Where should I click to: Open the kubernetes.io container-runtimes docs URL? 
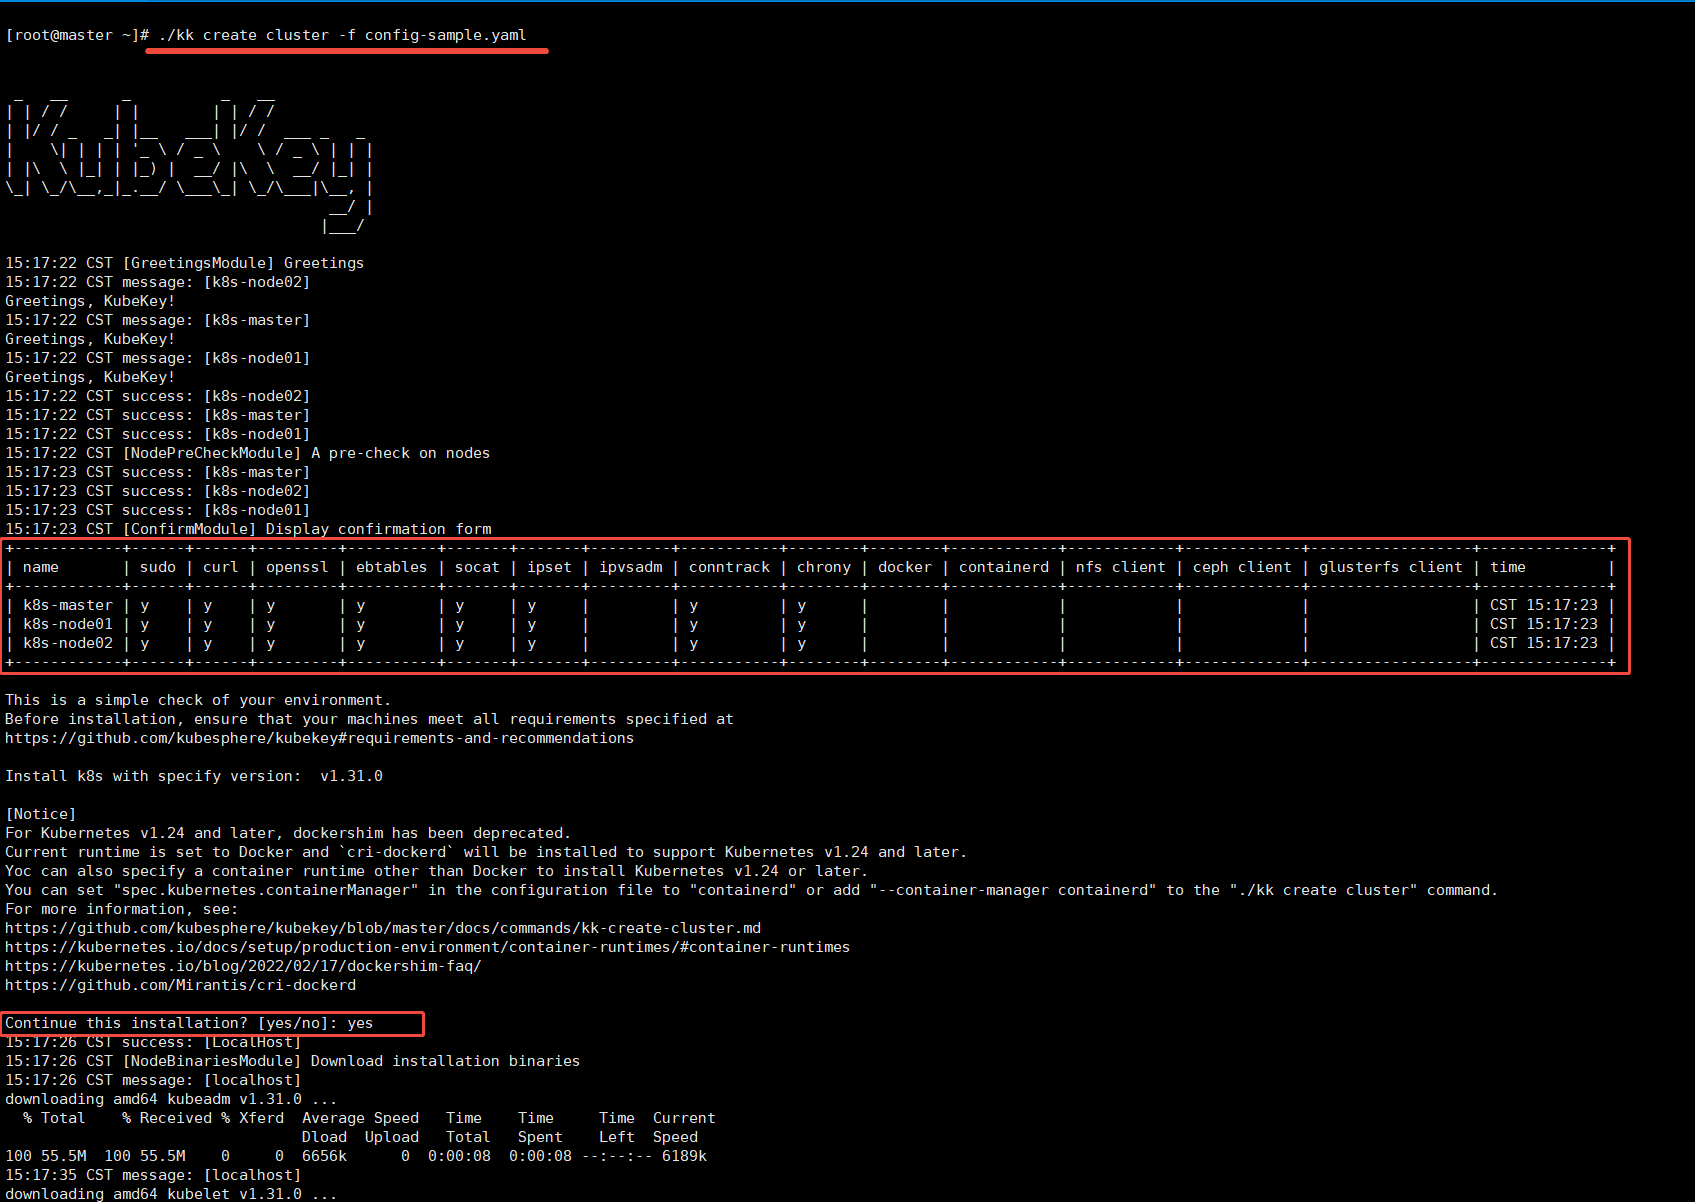[x=427, y=947]
